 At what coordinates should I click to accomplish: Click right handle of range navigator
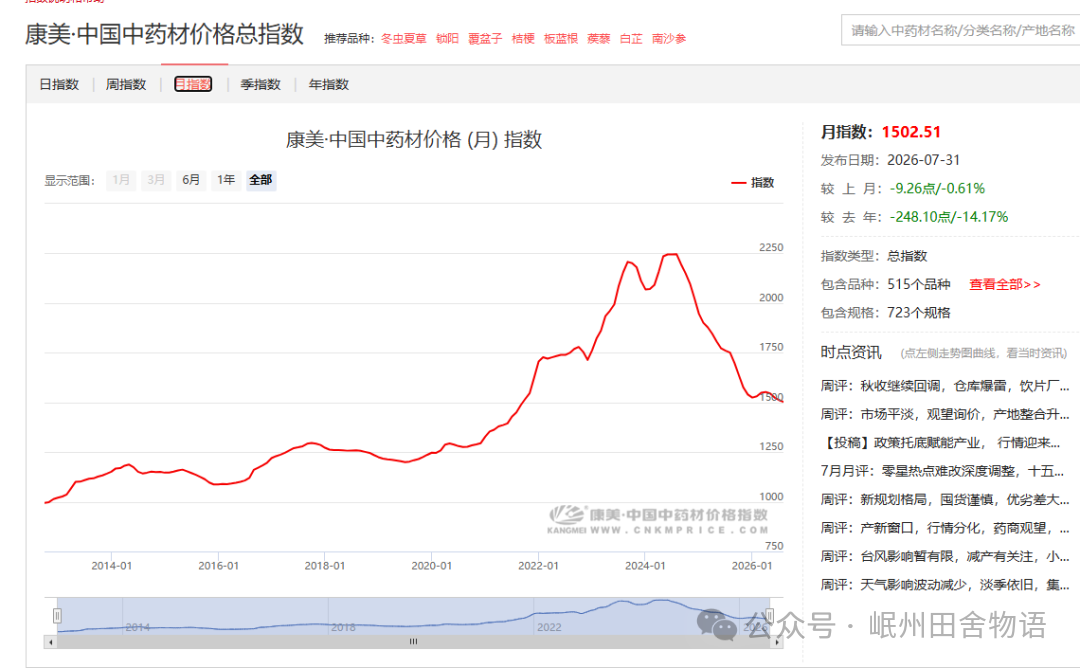click(769, 615)
